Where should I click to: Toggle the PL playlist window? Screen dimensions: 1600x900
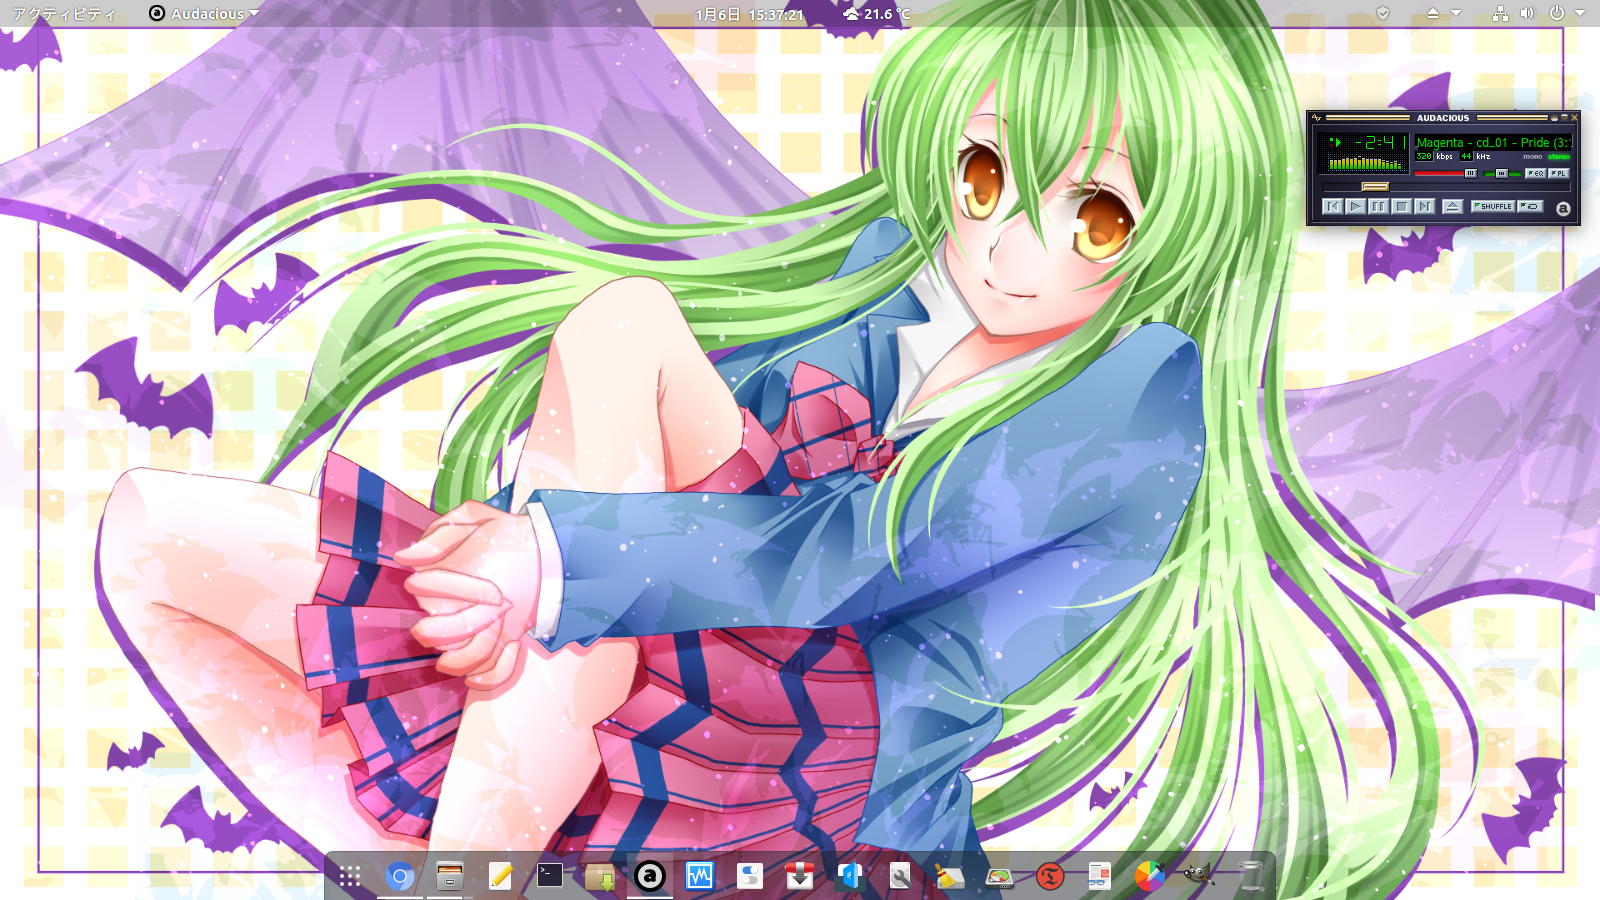(x=1559, y=173)
